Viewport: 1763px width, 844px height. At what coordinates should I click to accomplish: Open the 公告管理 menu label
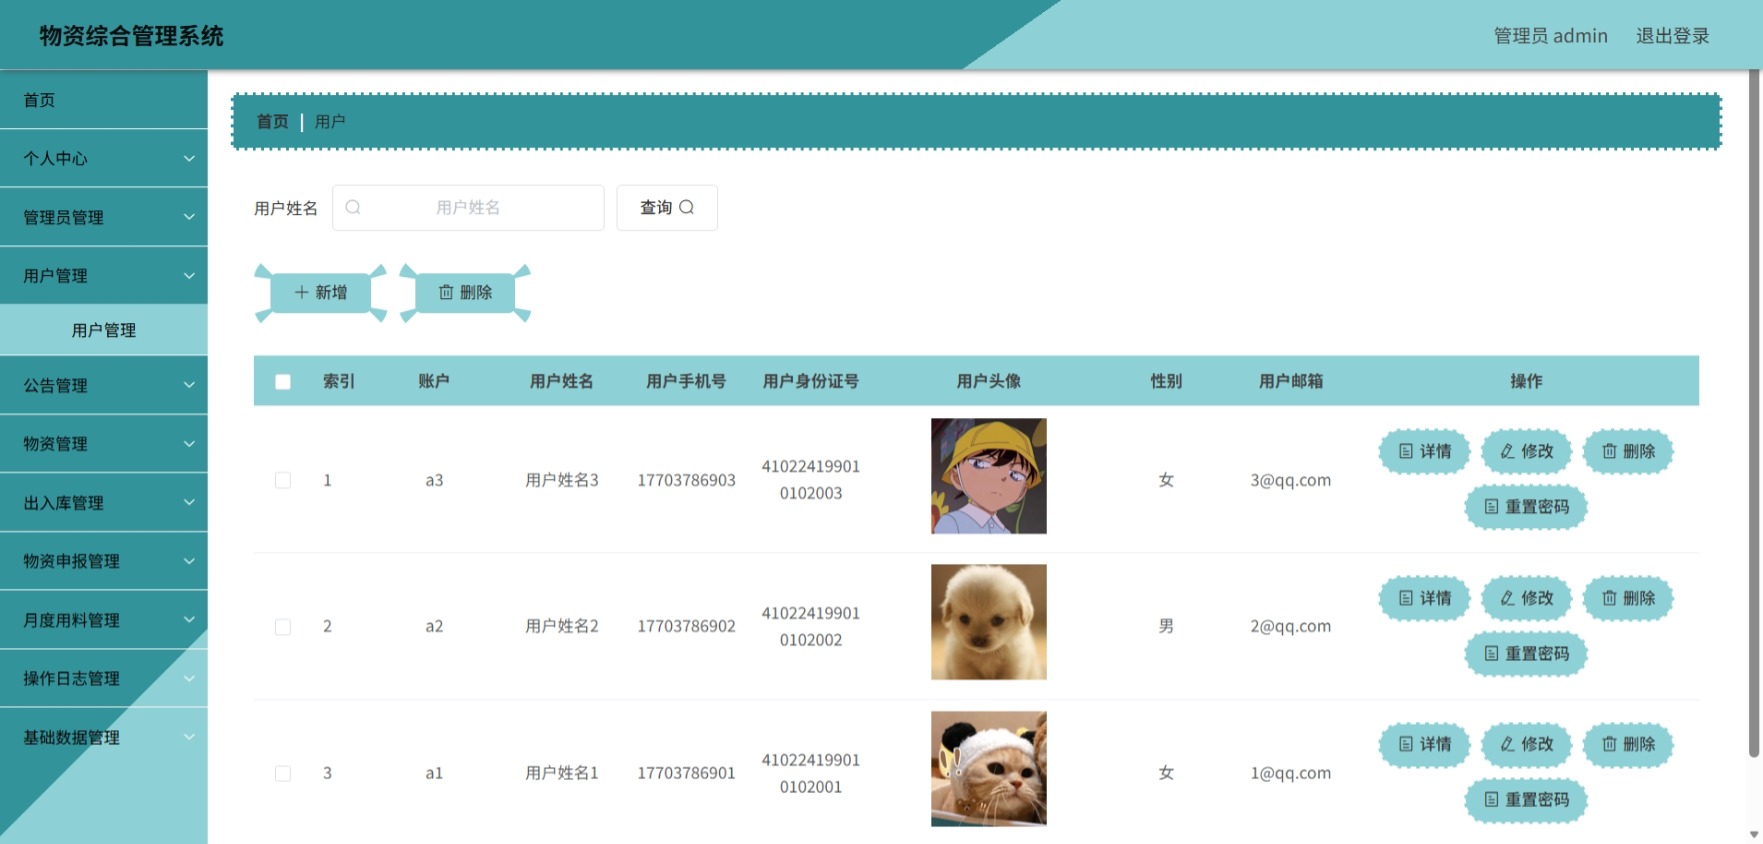click(55, 385)
